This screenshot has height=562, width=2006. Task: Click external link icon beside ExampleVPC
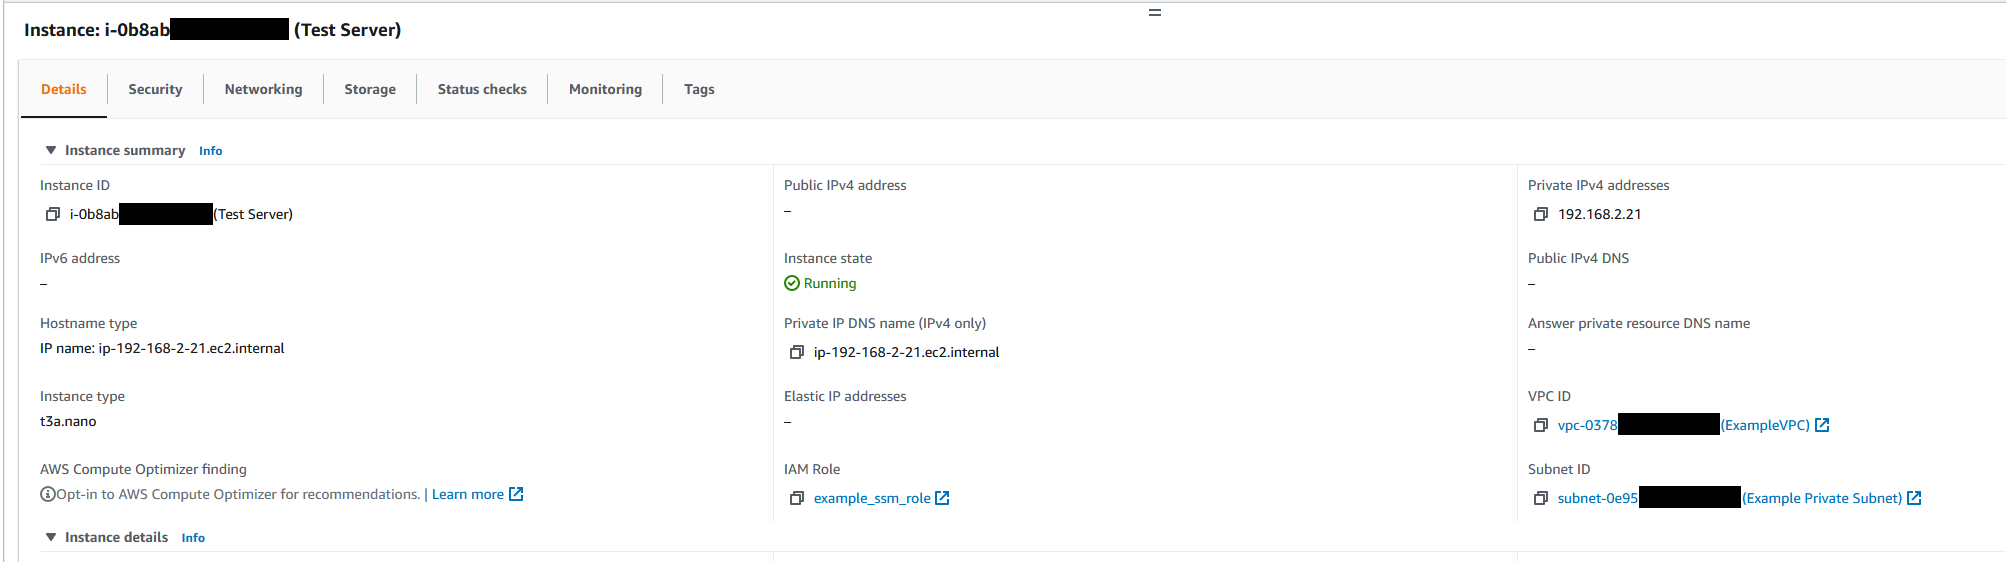[x=1822, y=425]
